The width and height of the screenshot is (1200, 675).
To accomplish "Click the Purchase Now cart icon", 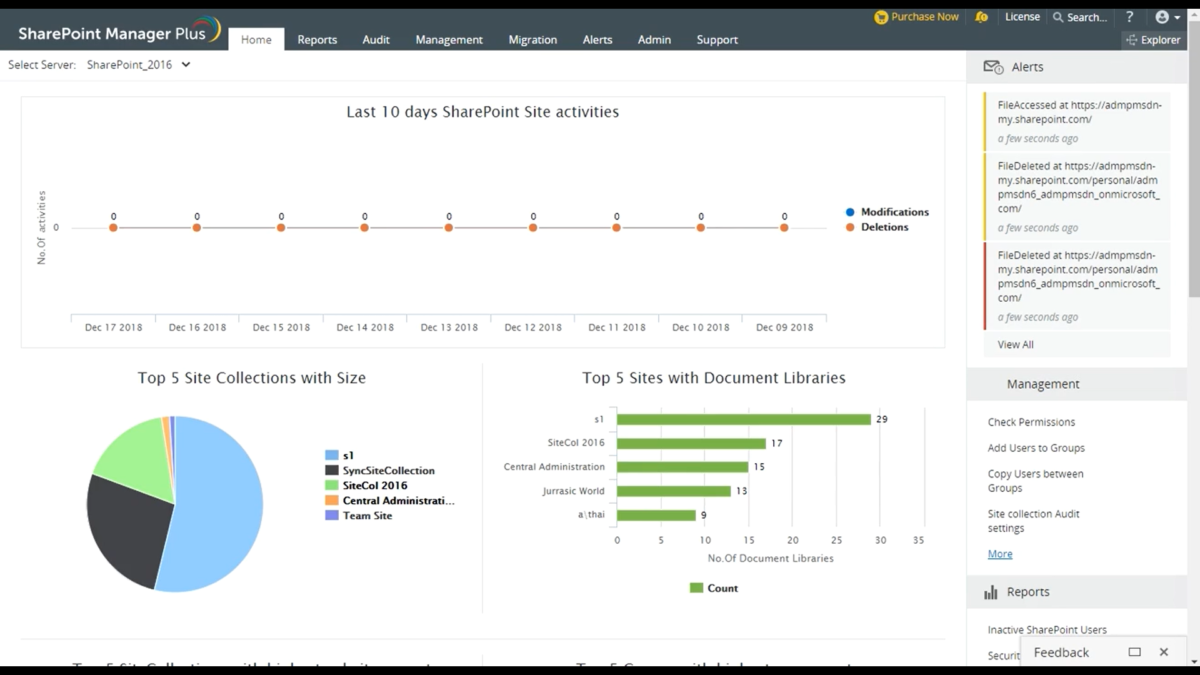I will click(x=880, y=17).
